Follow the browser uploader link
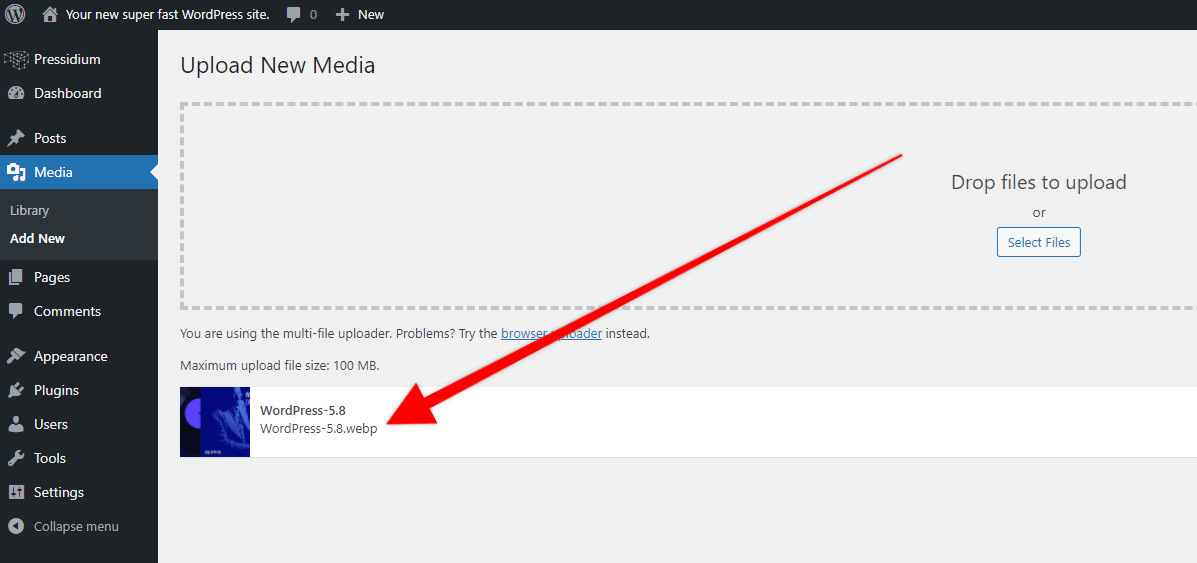The height and width of the screenshot is (563, 1197). (551, 334)
